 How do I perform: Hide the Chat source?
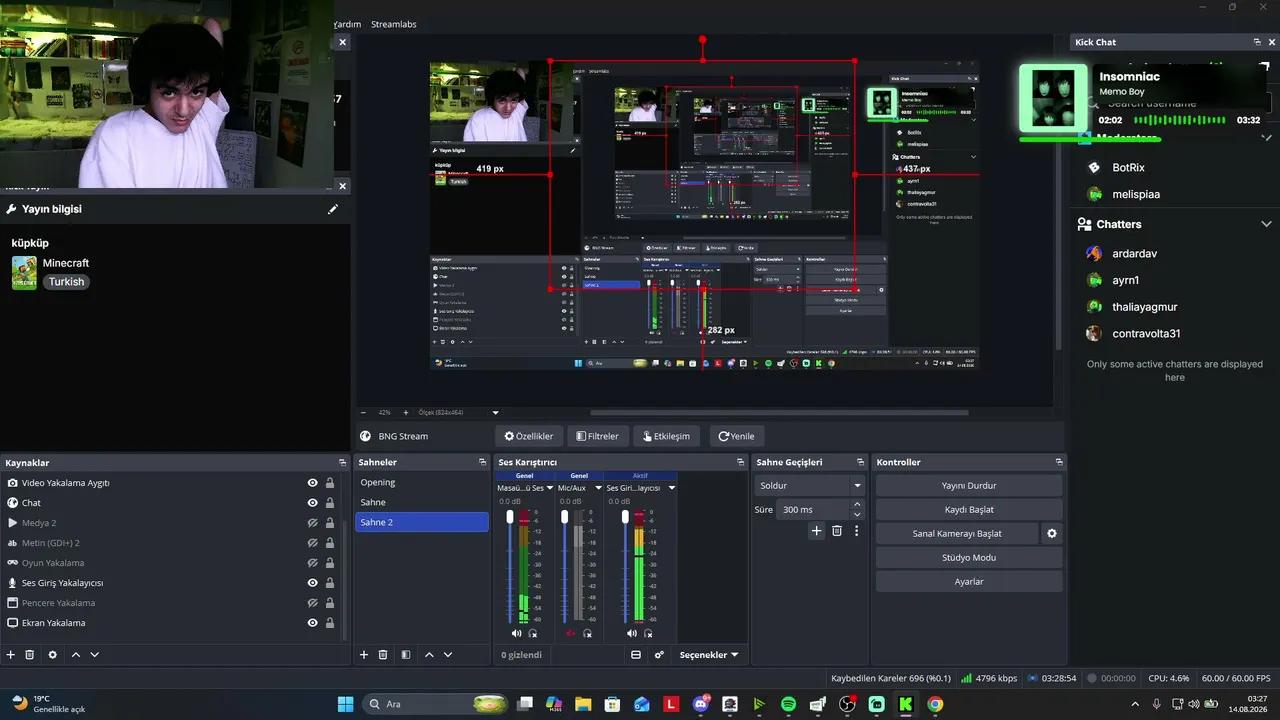313,503
